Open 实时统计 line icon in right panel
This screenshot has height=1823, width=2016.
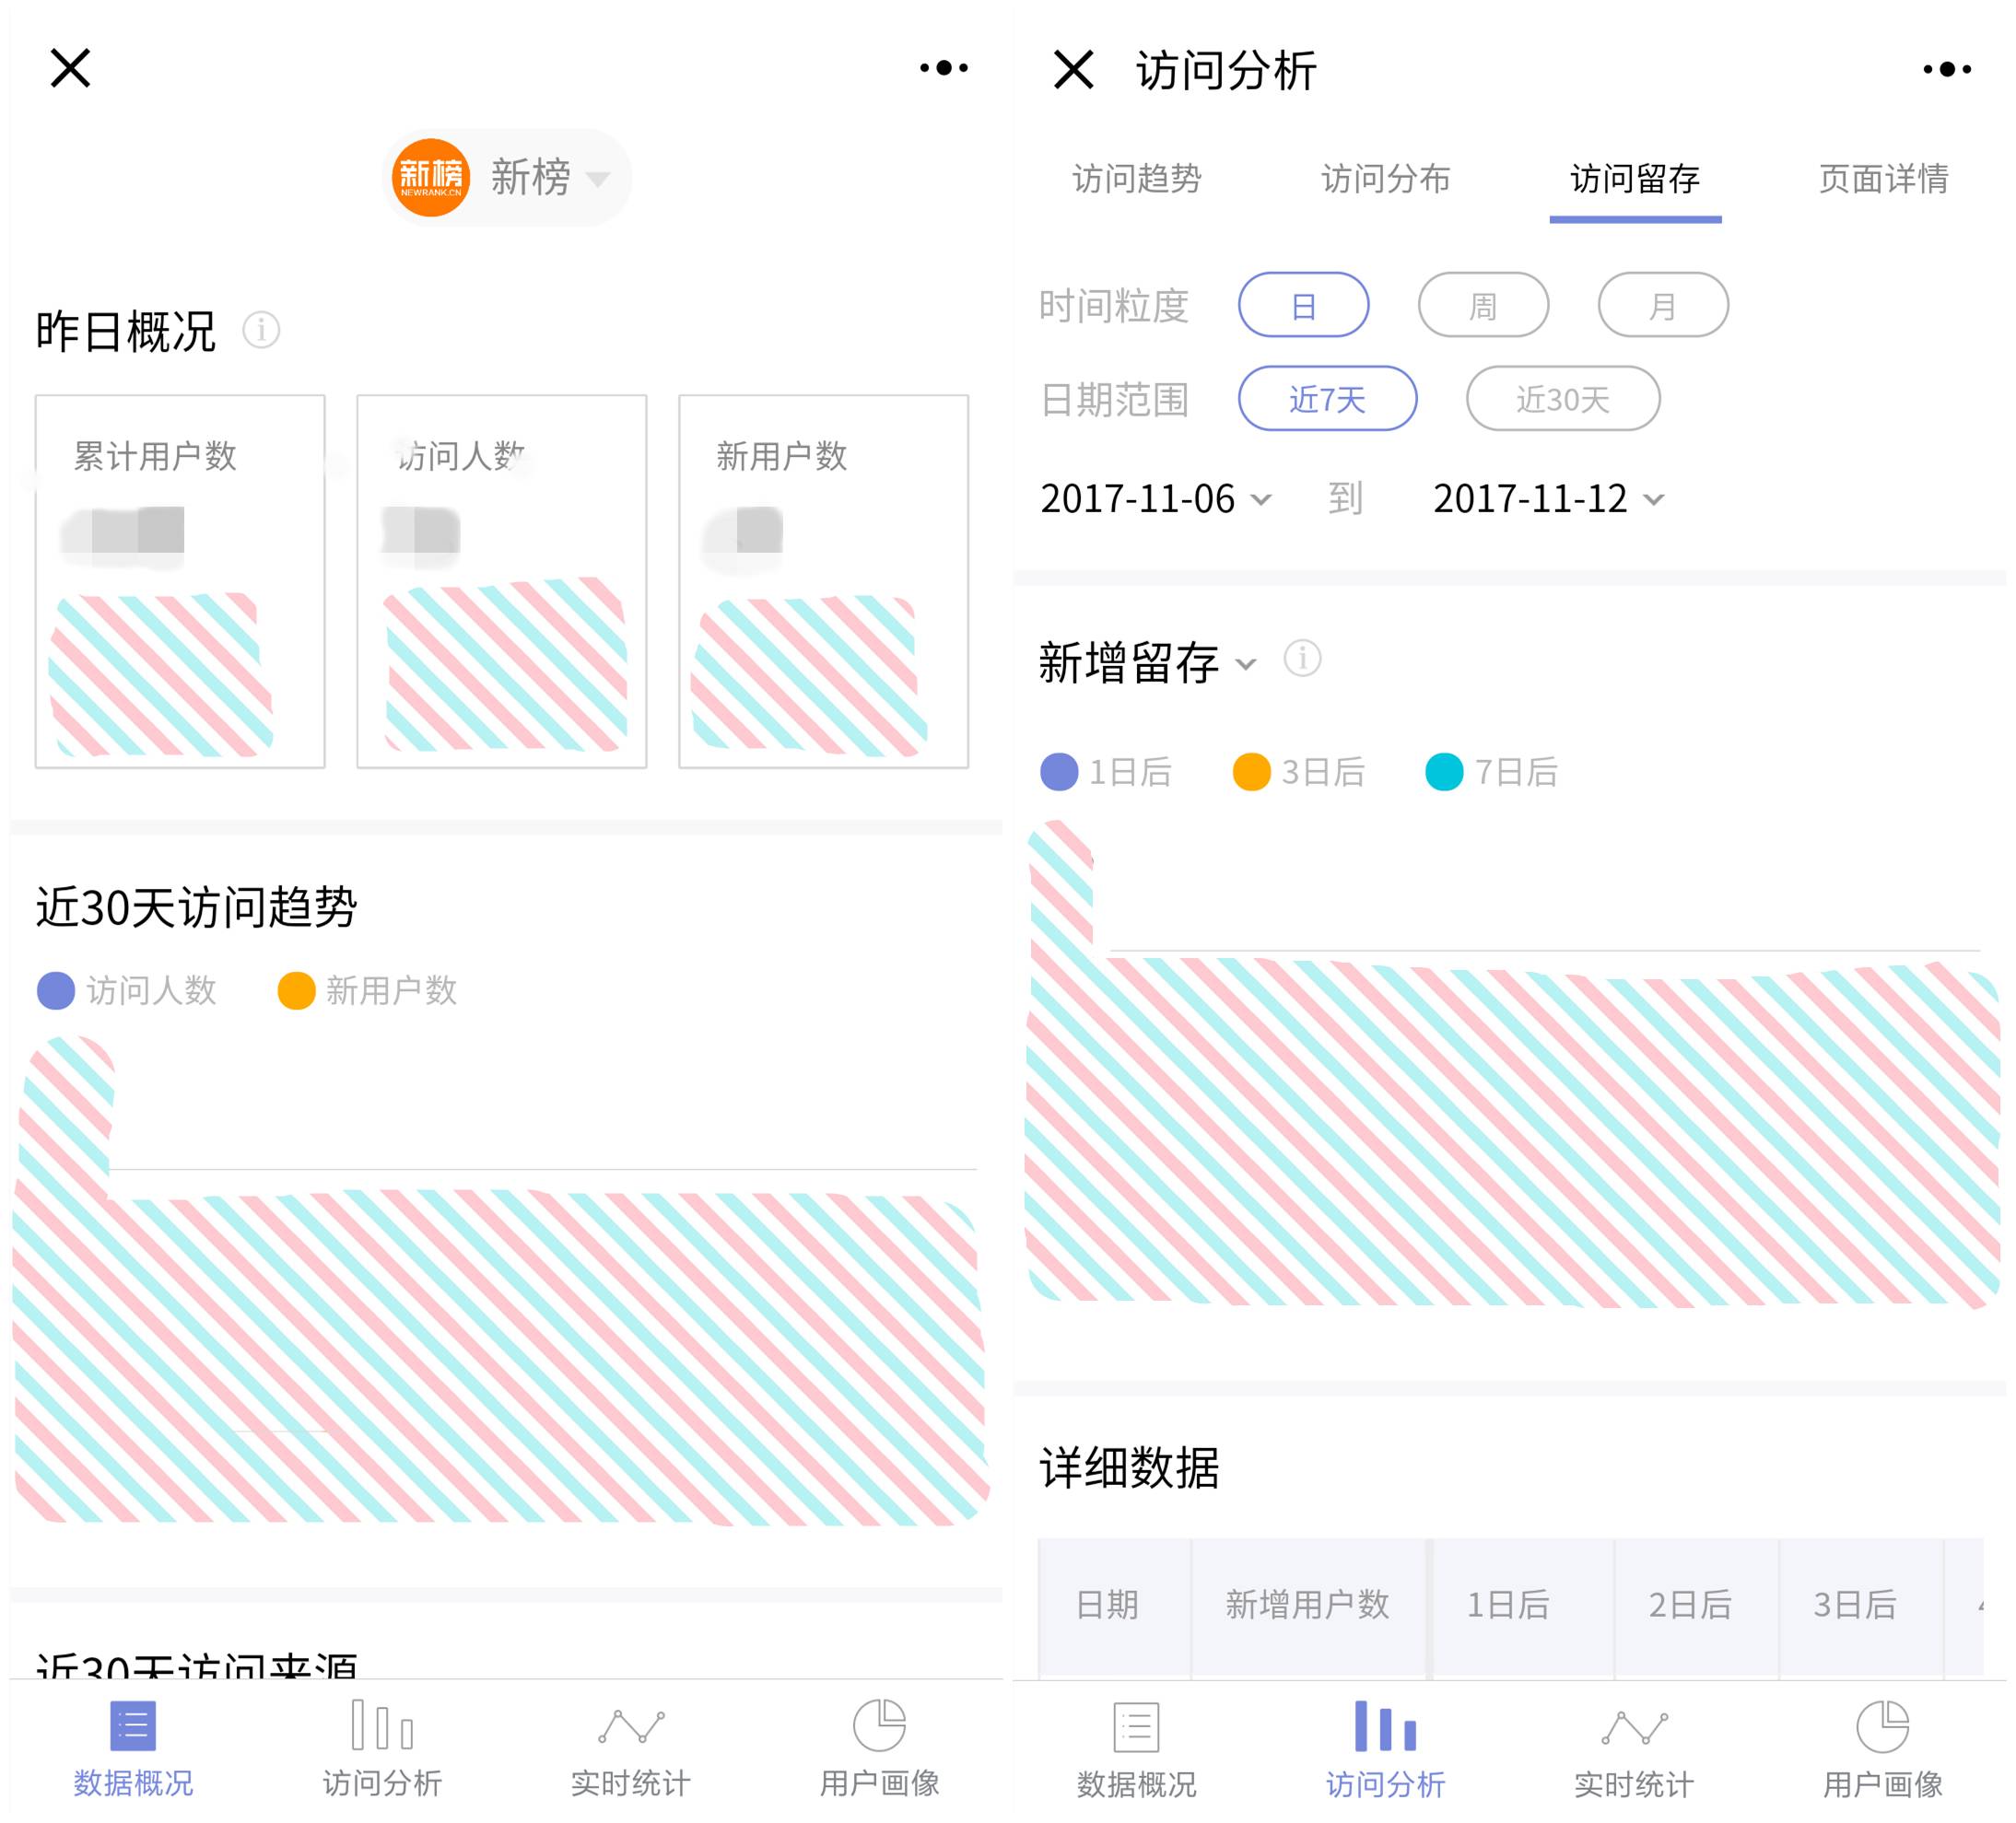[x=1634, y=1727]
